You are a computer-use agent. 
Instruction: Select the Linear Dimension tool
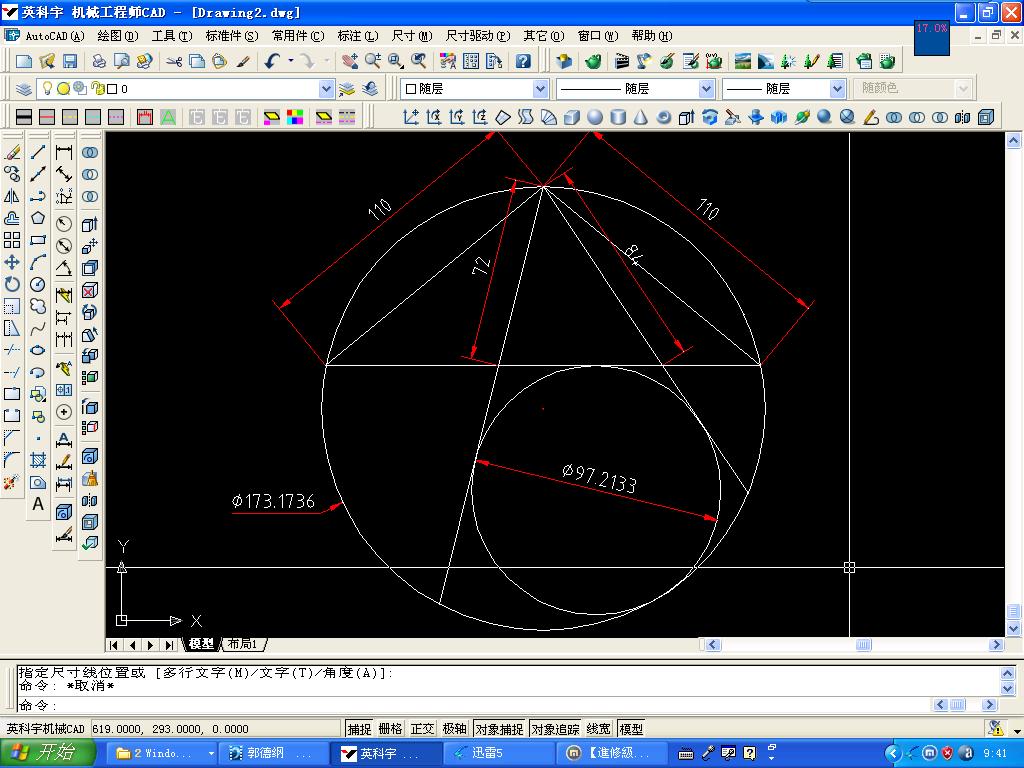(x=64, y=152)
